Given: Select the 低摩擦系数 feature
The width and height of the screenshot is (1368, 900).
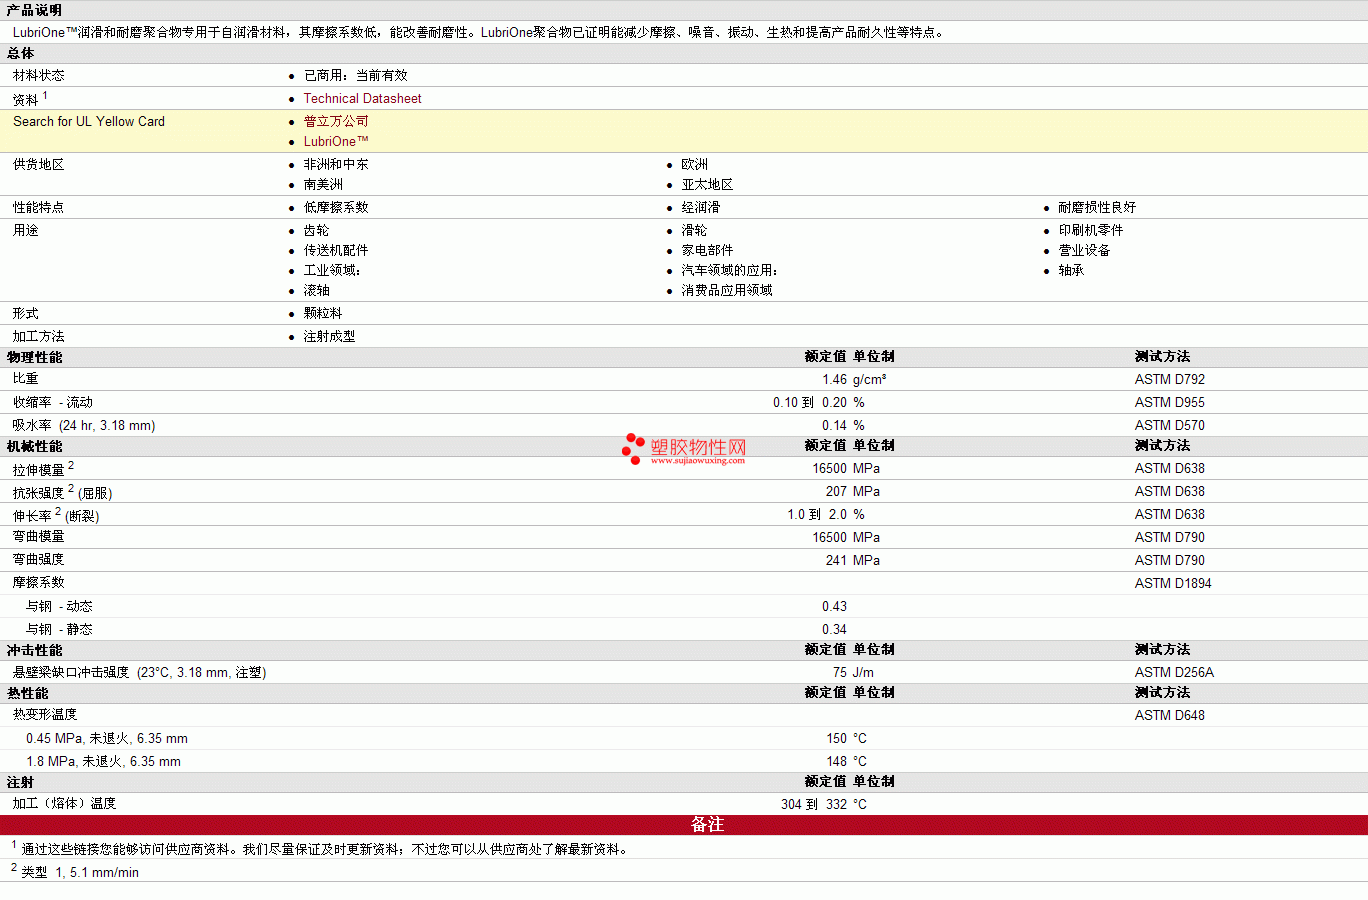Looking at the screenshot, I should (336, 207).
